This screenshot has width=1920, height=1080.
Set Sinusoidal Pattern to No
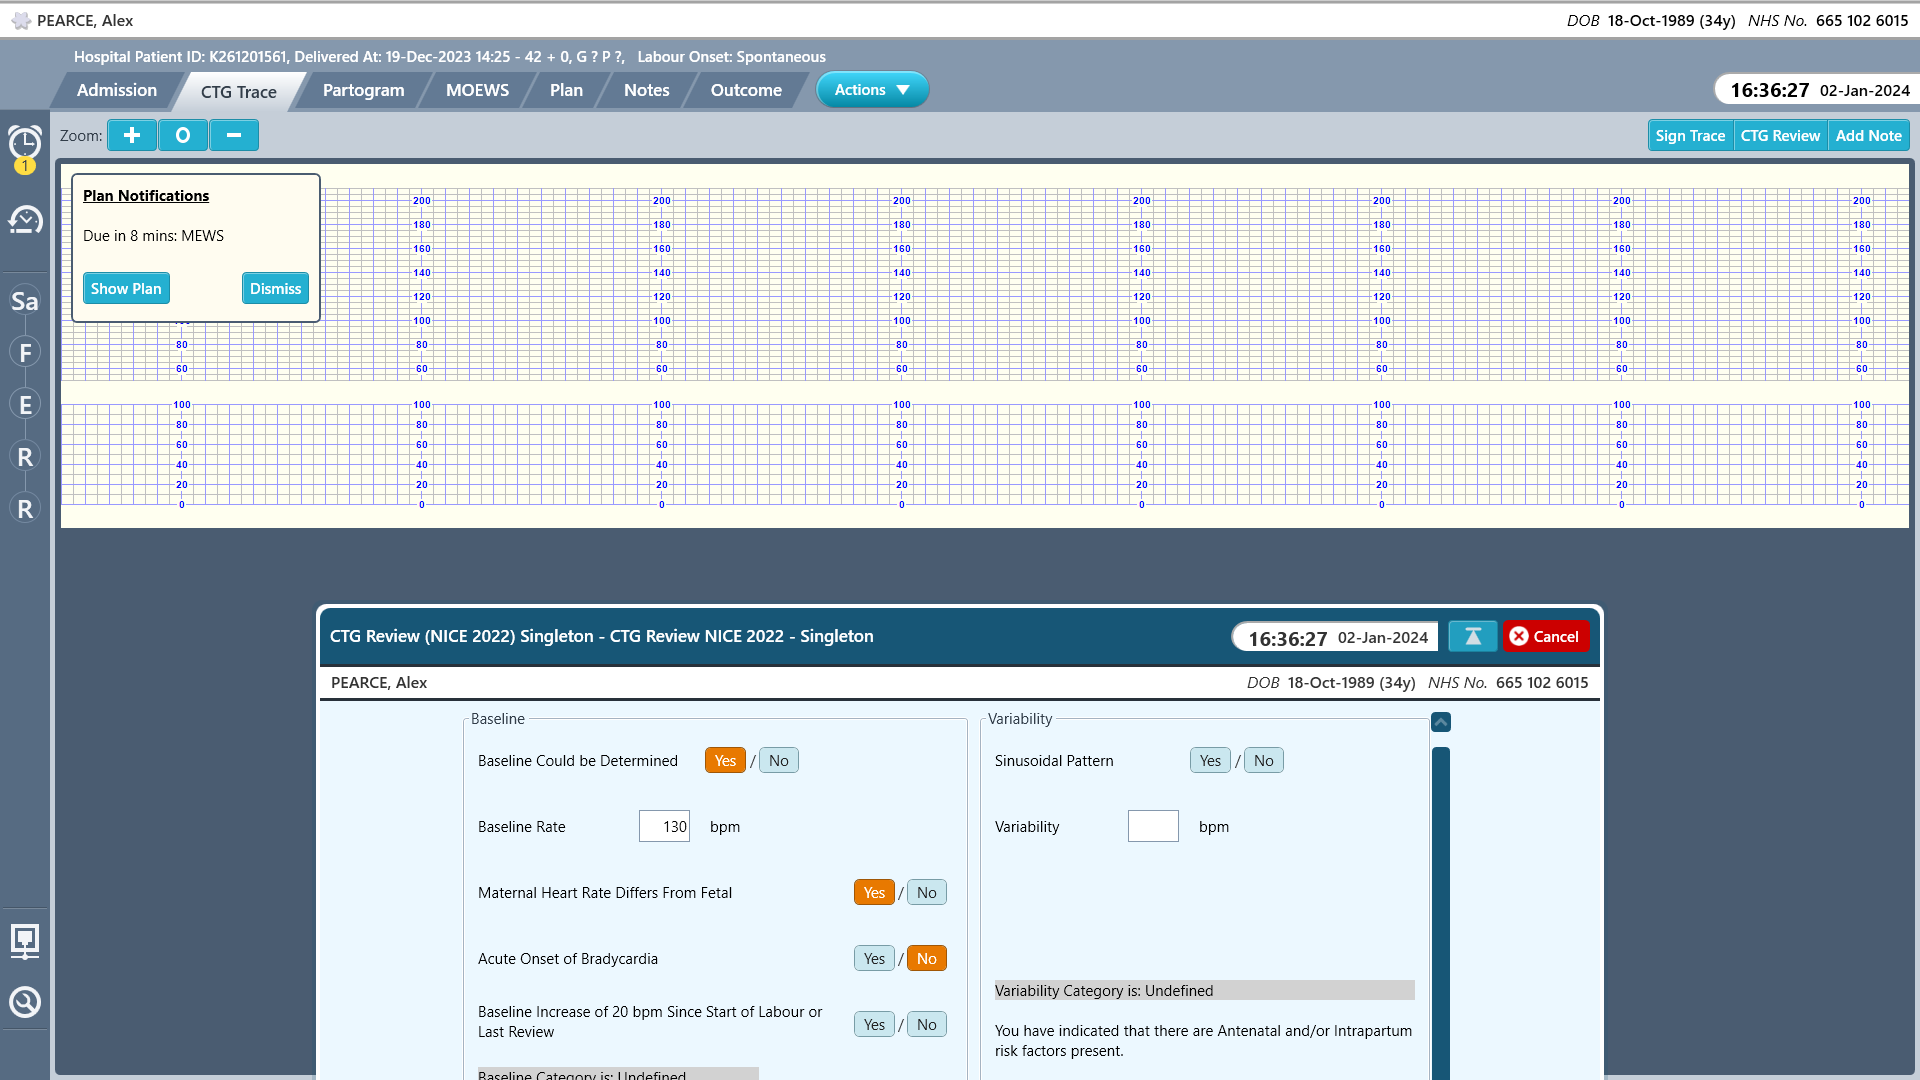tap(1263, 761)
